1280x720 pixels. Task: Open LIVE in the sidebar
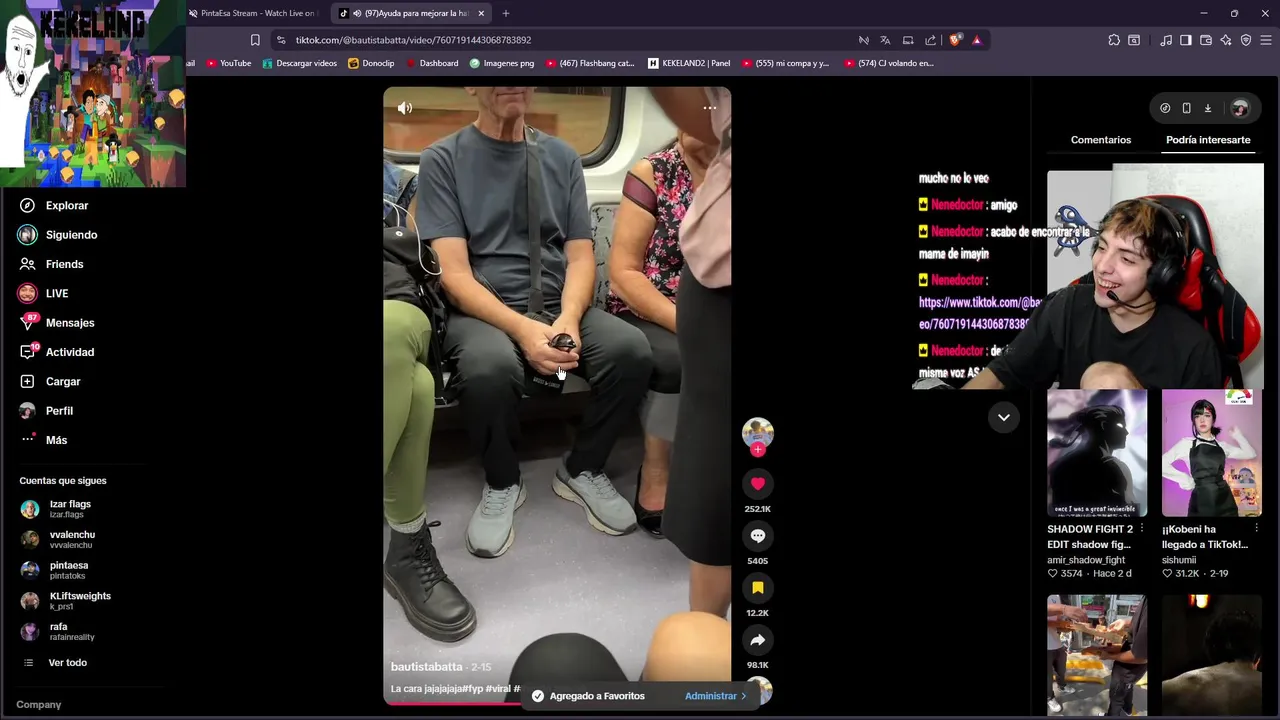click(57, 293)
